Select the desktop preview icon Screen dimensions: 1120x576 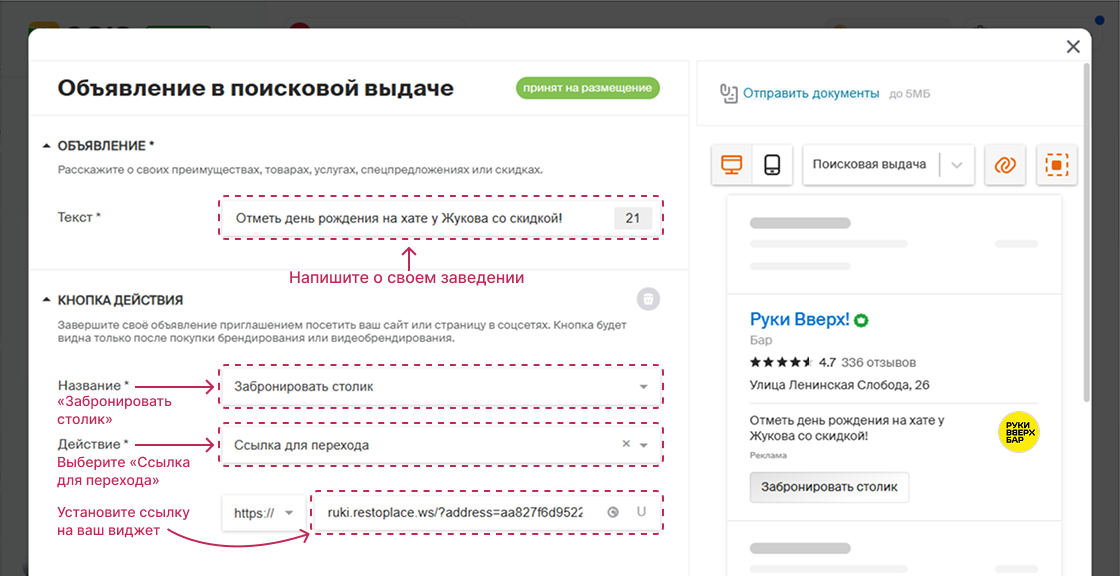(733, 164)
